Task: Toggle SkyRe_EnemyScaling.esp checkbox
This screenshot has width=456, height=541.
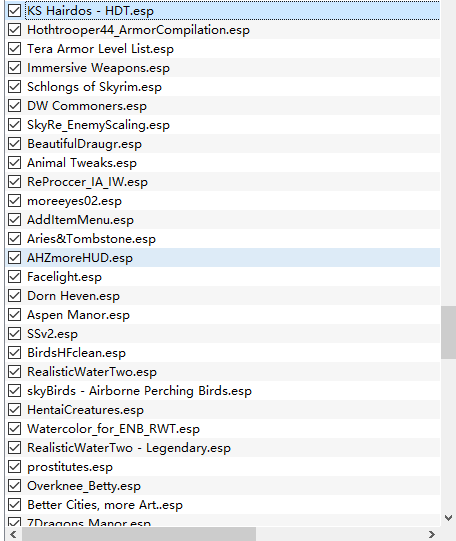Action: click(14, 125)
